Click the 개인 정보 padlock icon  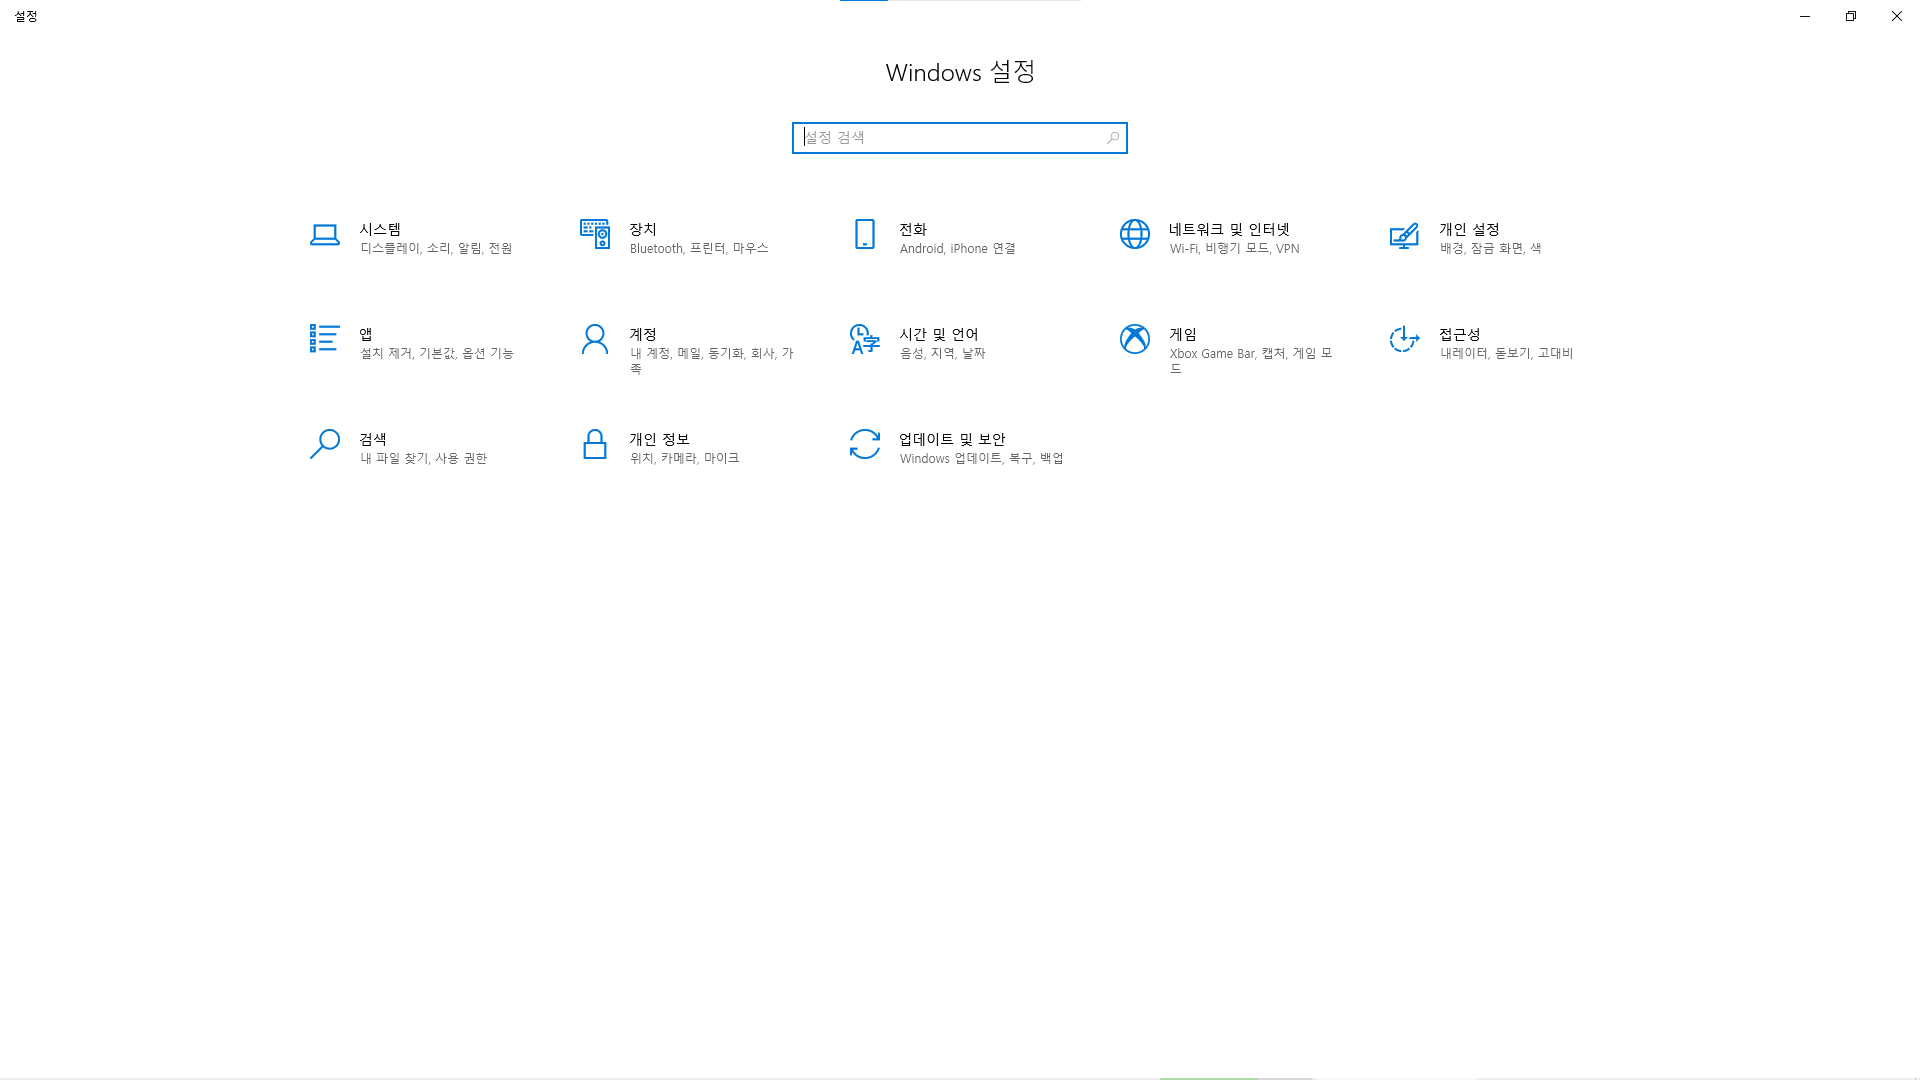point(594,444)
